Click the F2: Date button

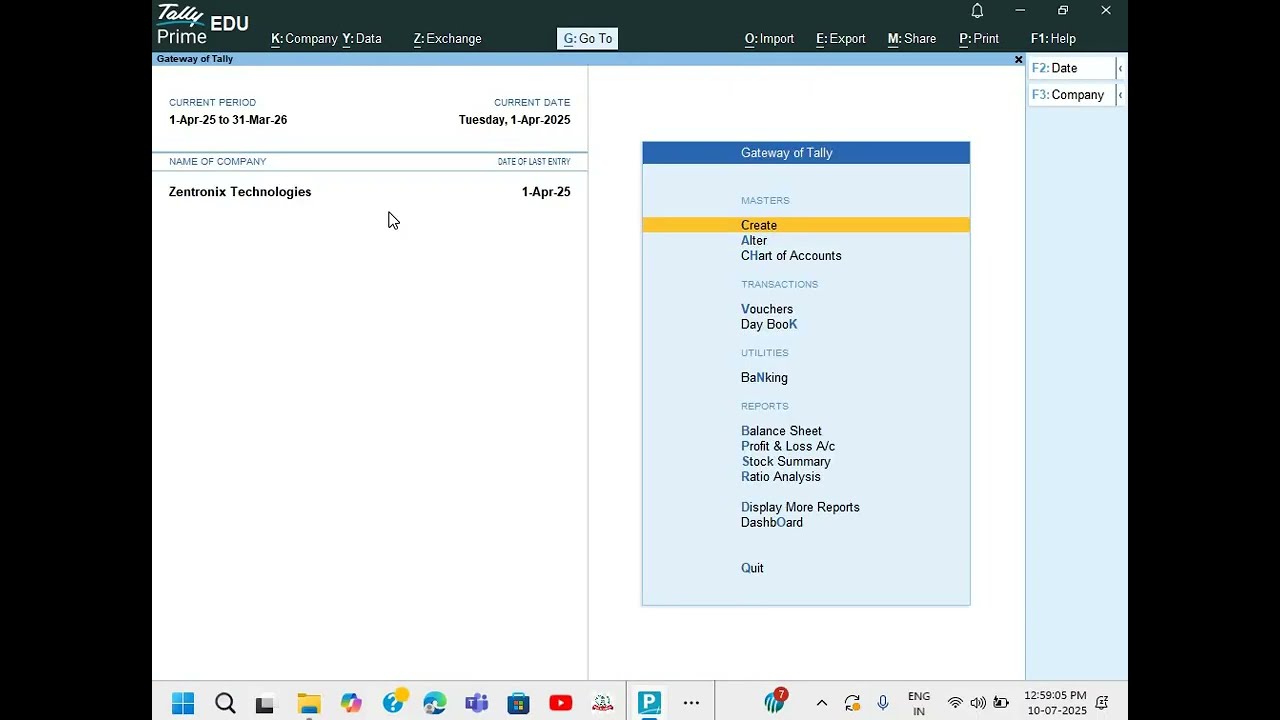point(1071,68)
